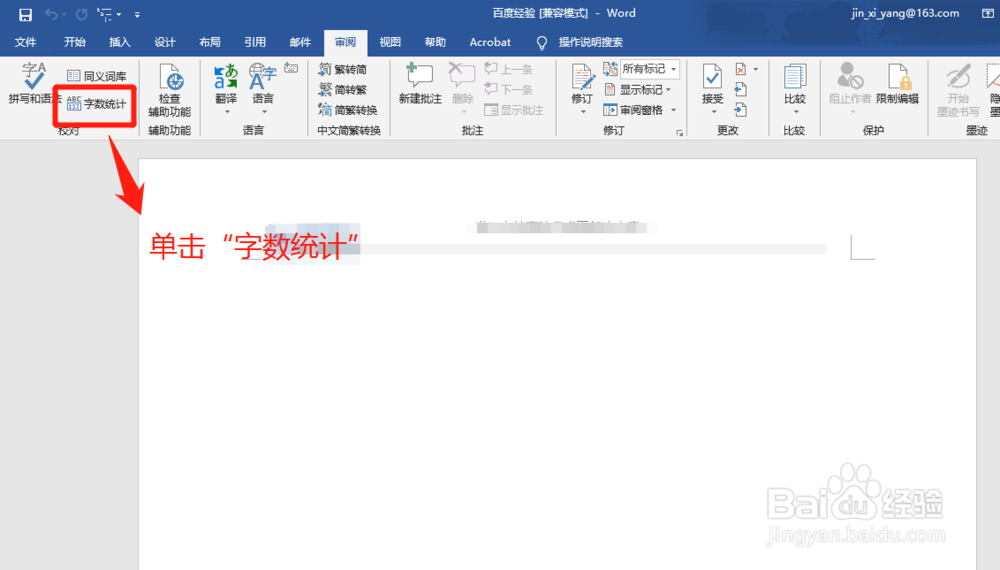Click 检查辅助功能 accessibility checker
1000x570 pixels.
point(170,90)
